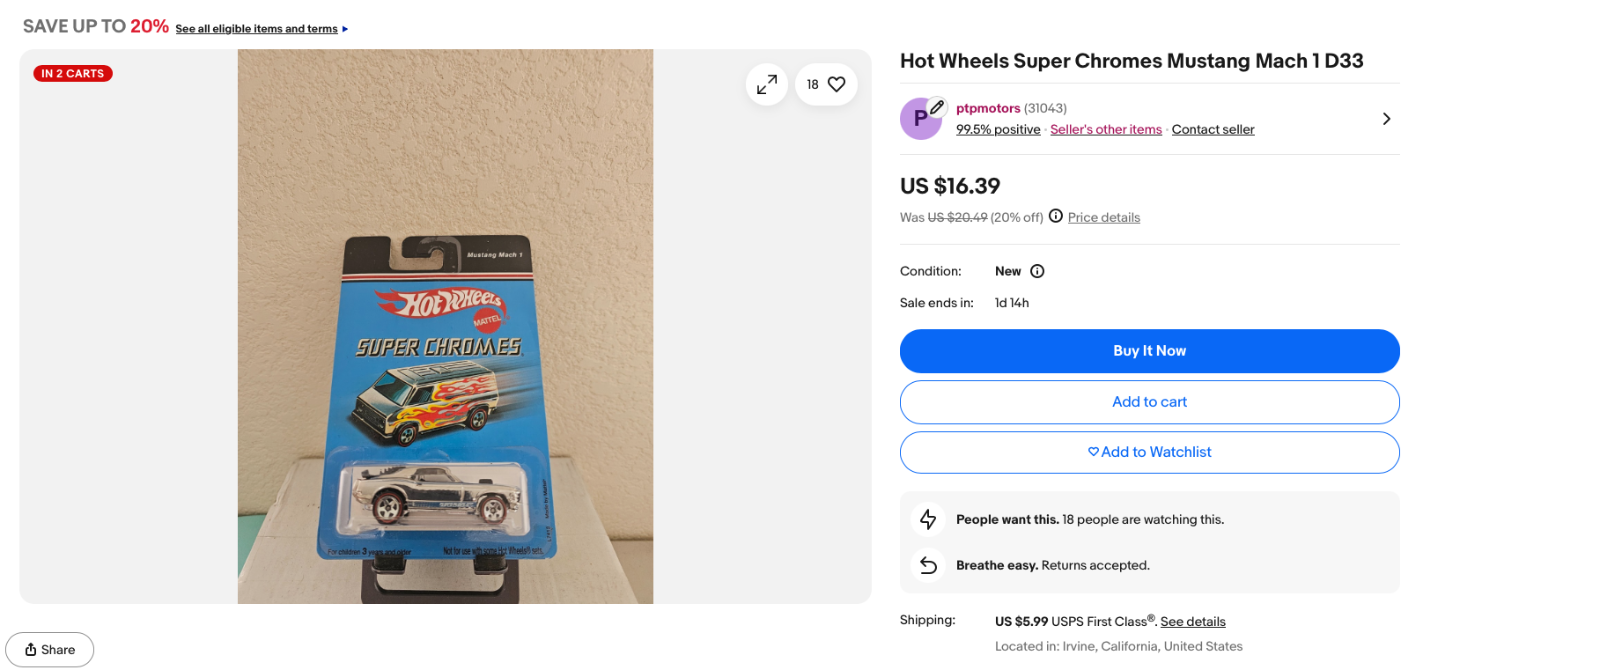Click Add to cart
This screenshot has height=669, width=1600.
[x=1149, y=402]
